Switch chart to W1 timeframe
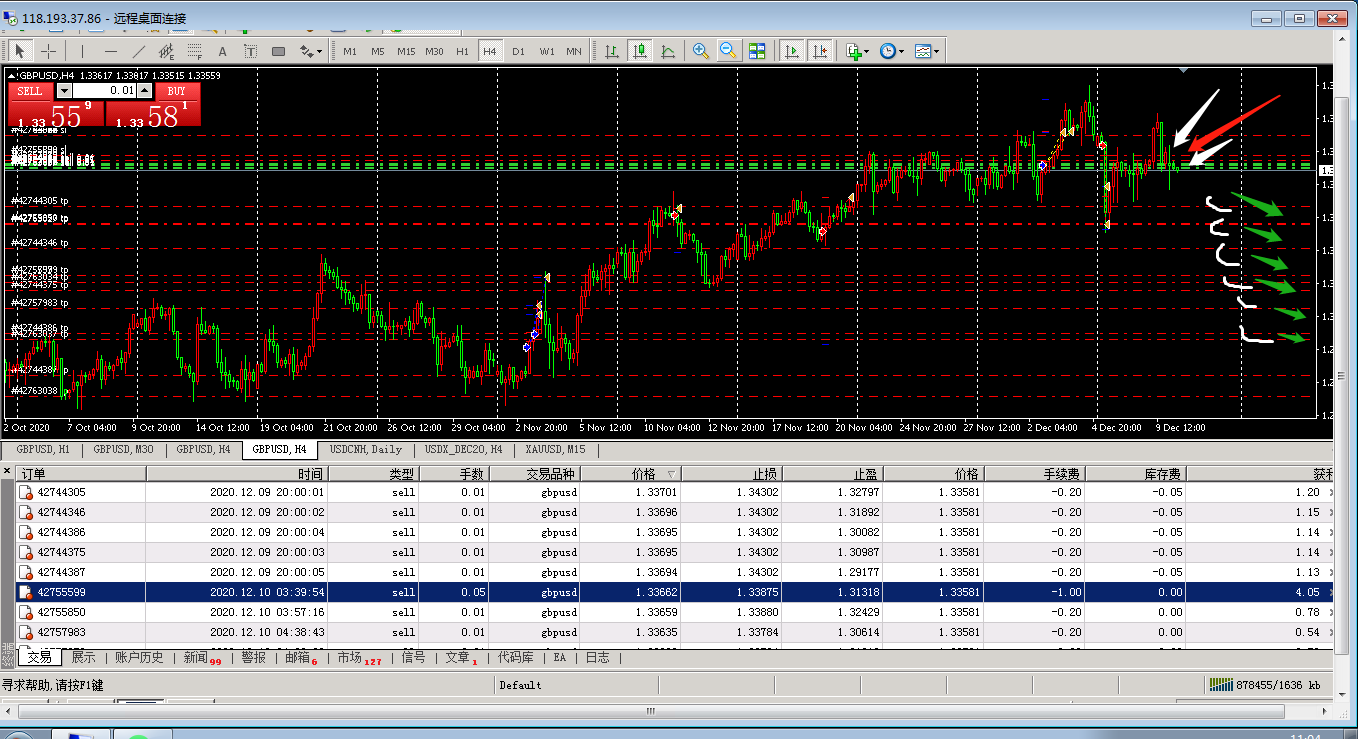The image size is (1358, 739). point(546,51)
